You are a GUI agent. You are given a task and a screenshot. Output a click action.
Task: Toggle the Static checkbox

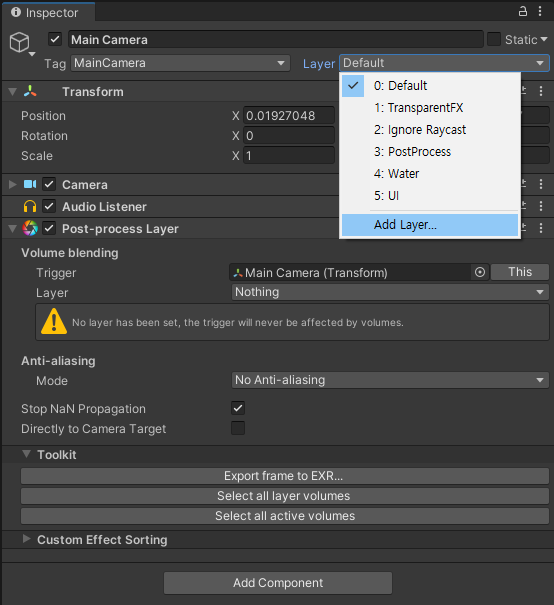494,39
